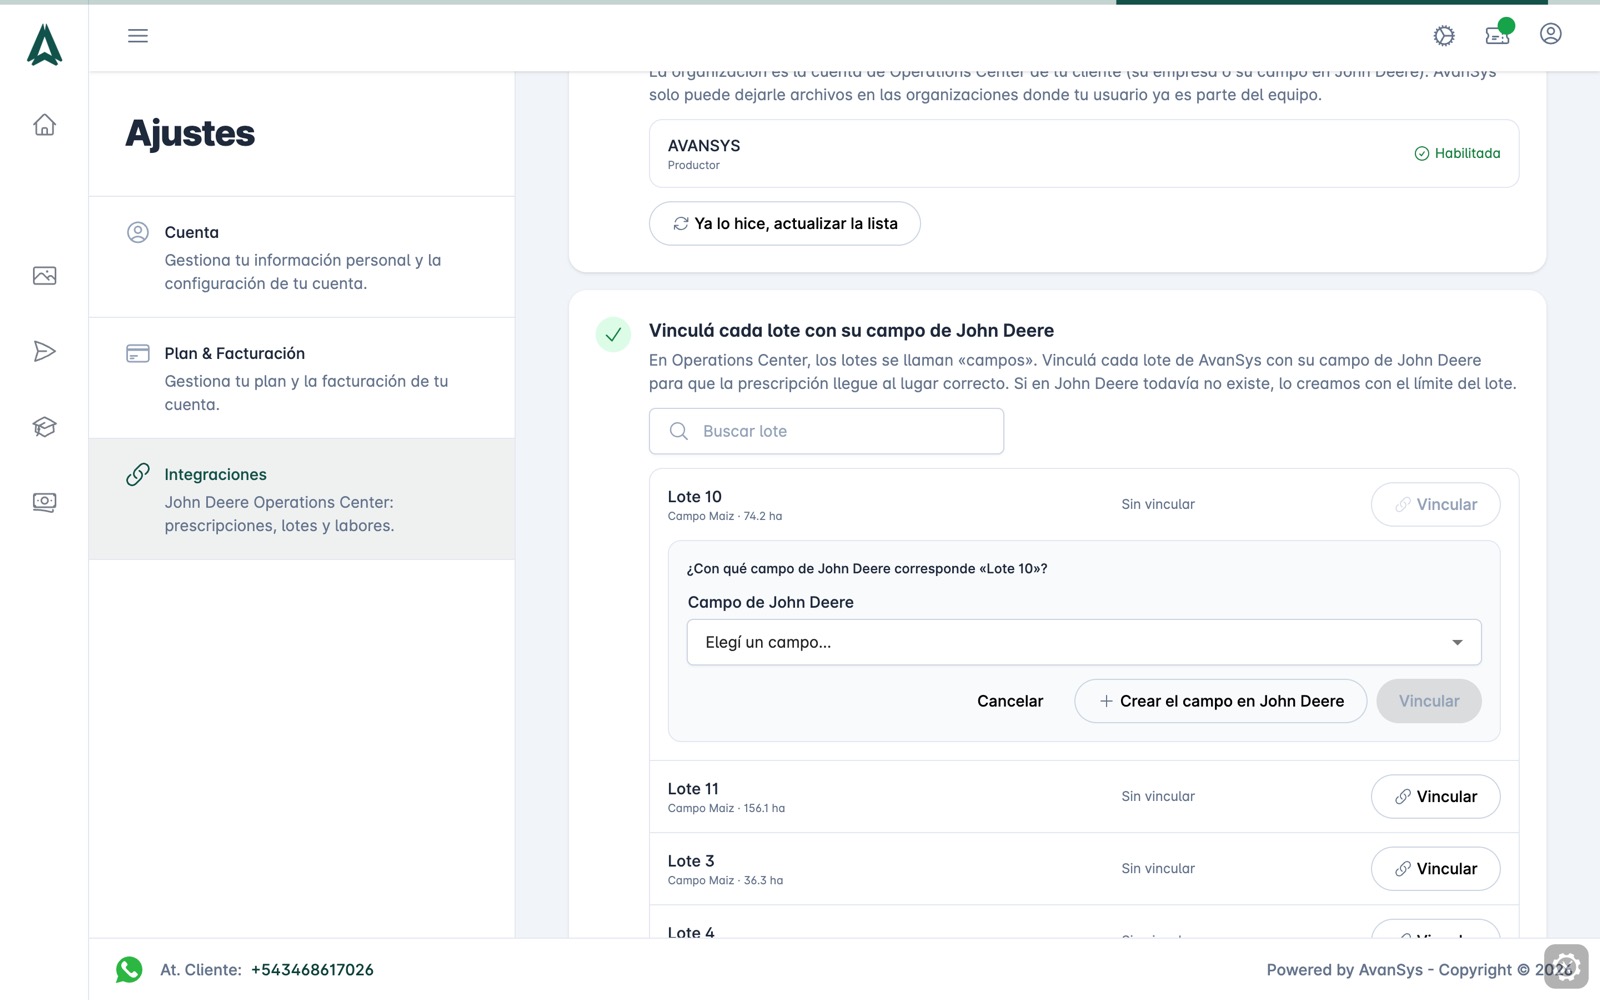
Task: Click the Habilitada status label
Action: pos(1458,153)
